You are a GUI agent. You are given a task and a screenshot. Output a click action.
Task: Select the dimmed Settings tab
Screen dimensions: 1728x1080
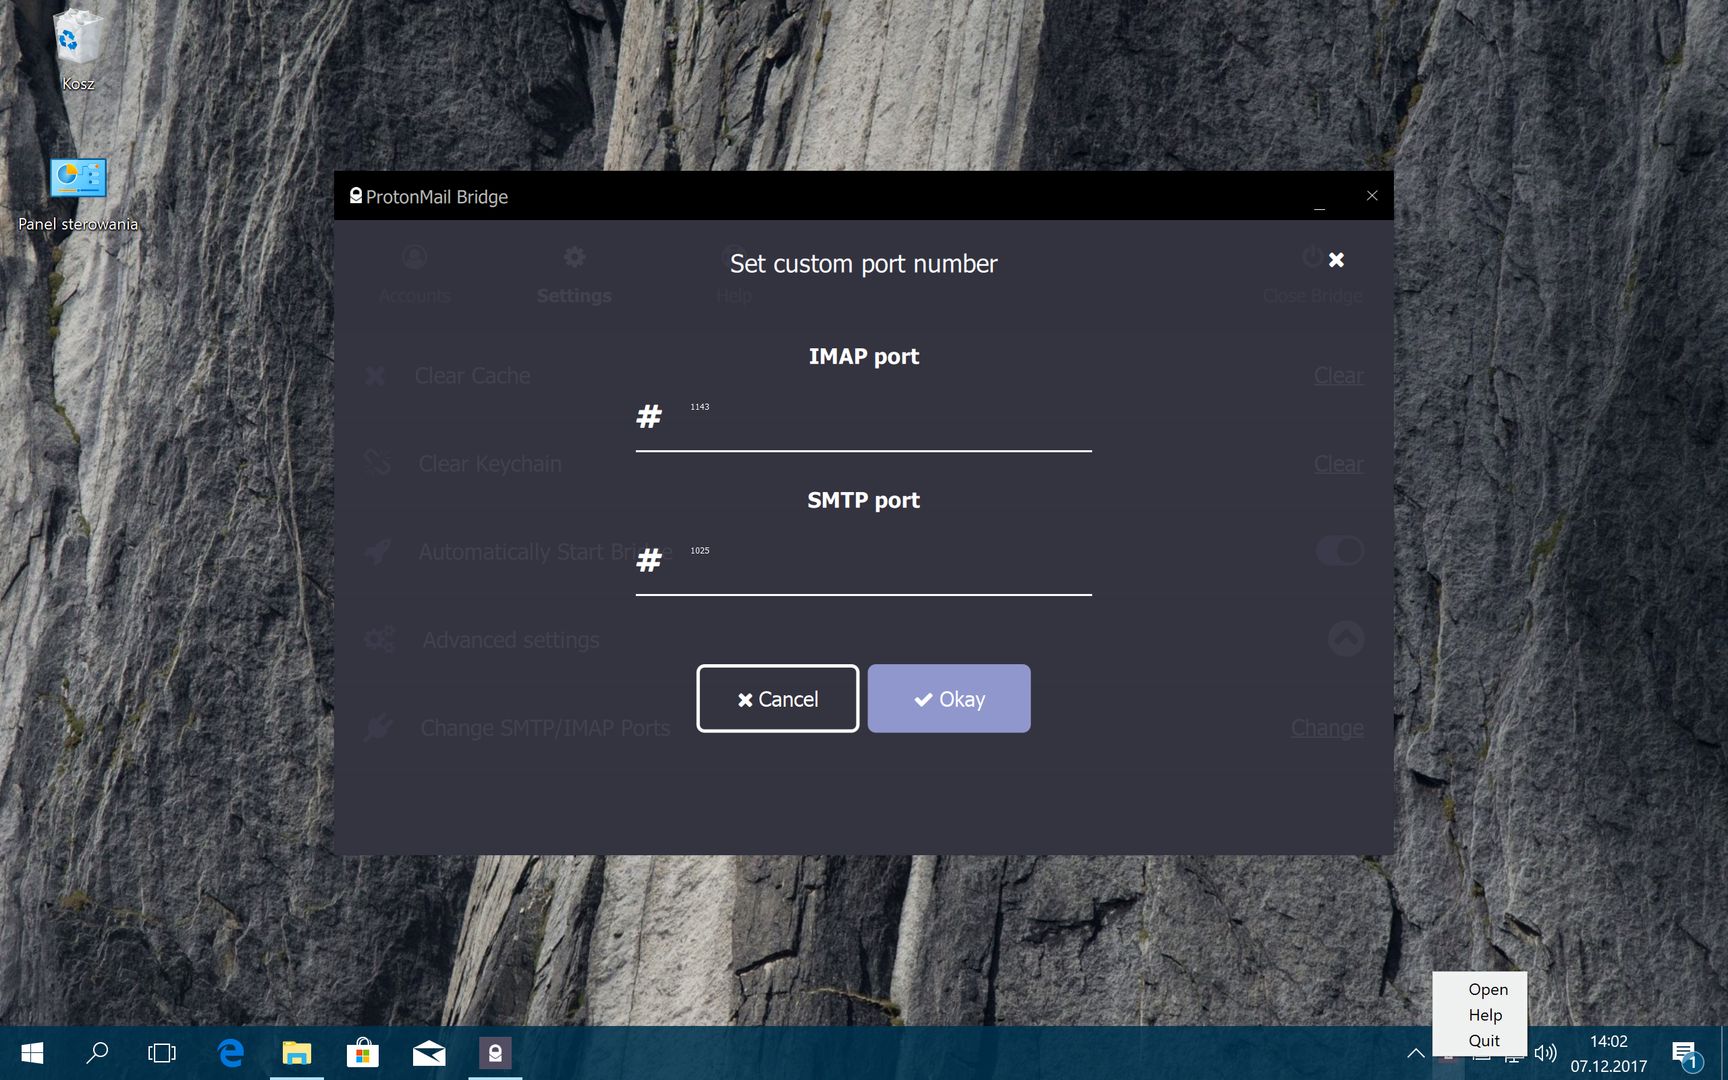click(x=574, y=275)
